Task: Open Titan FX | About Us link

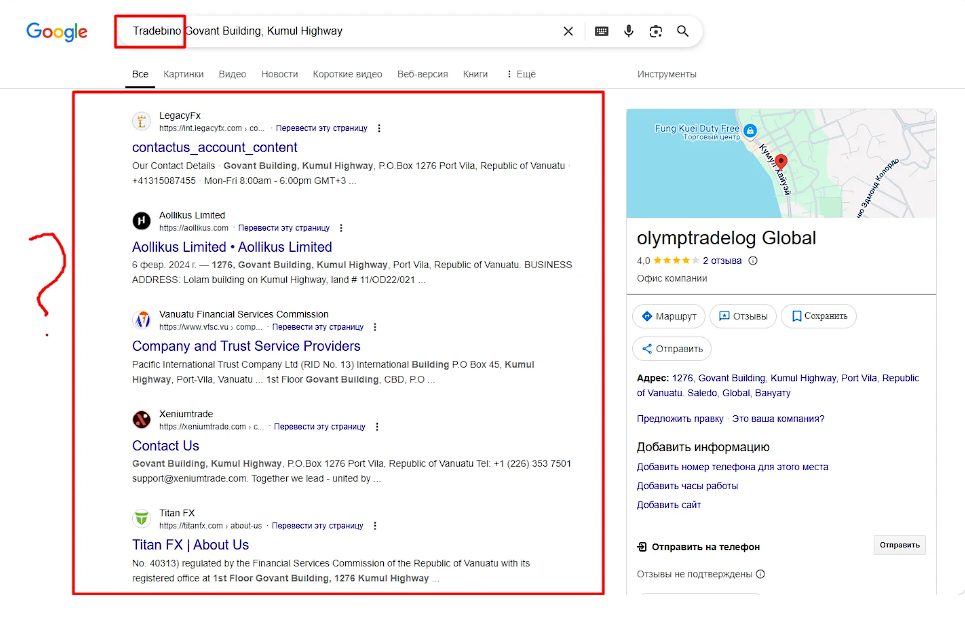Action: 190,545
